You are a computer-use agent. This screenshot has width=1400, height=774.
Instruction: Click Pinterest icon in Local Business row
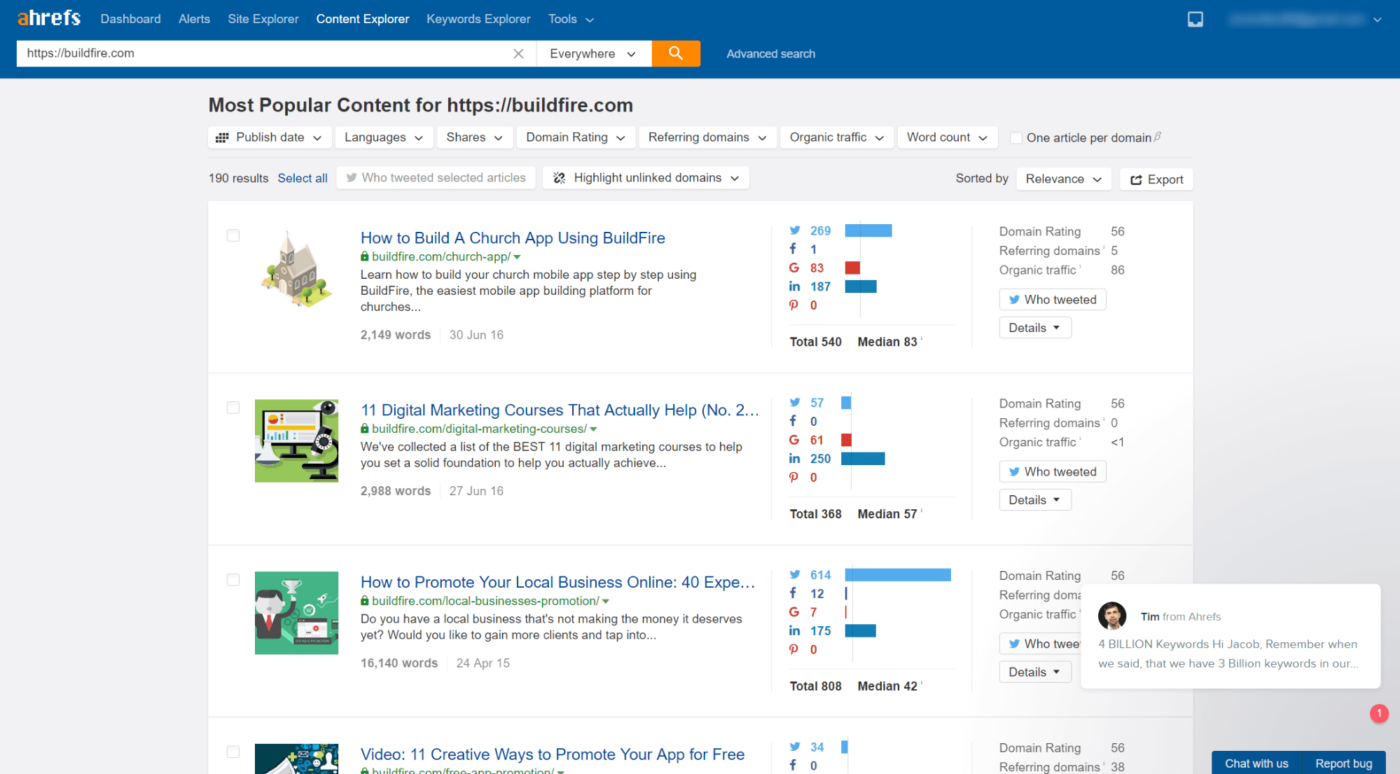click(x=794, y=650)
